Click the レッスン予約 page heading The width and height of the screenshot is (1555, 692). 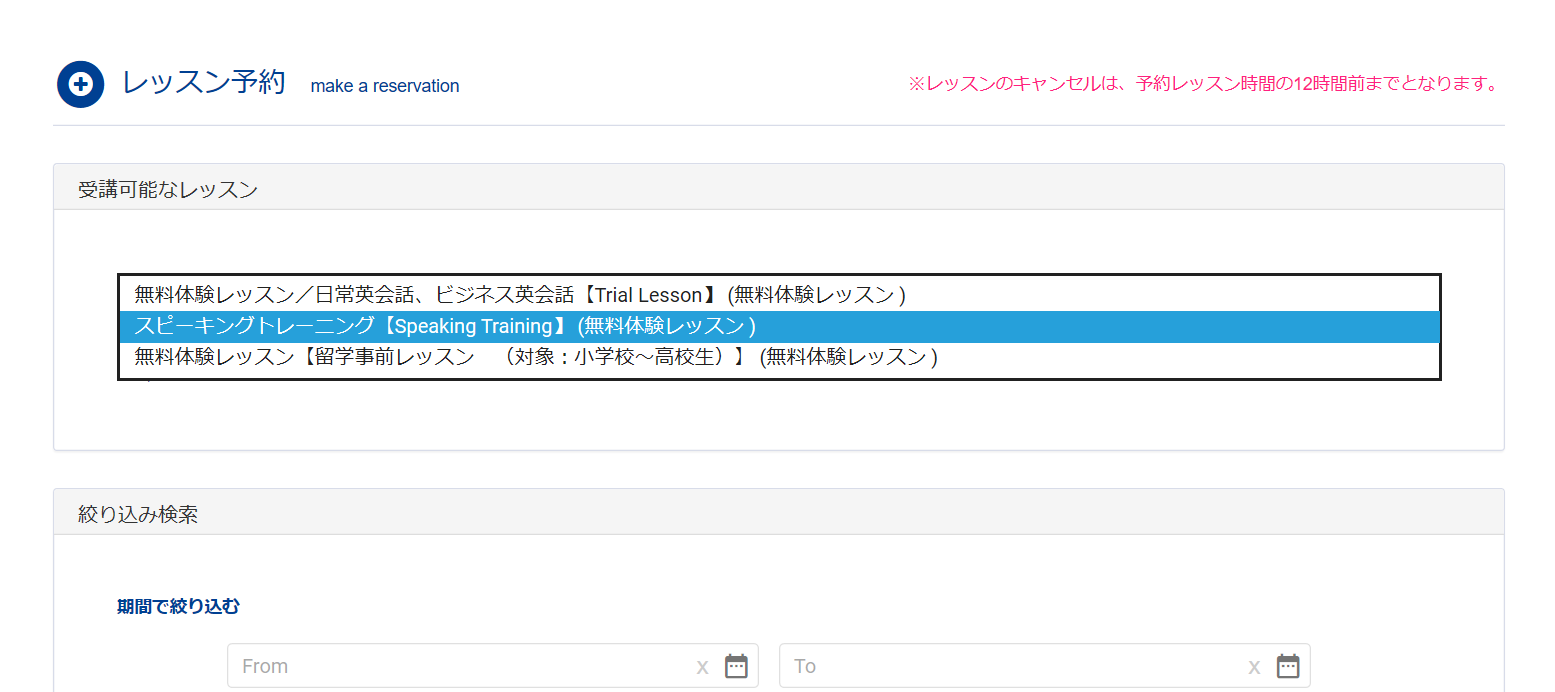click(204, 83)
